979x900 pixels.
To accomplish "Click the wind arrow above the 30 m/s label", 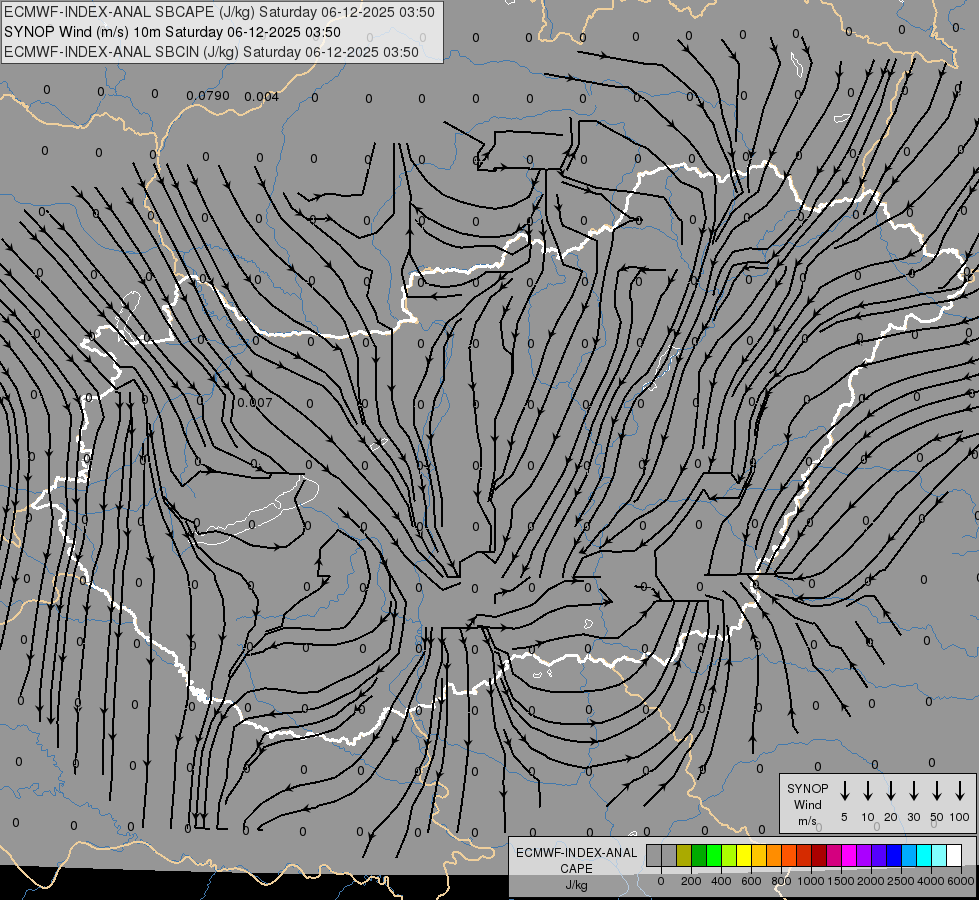I will tap(913, 791).
